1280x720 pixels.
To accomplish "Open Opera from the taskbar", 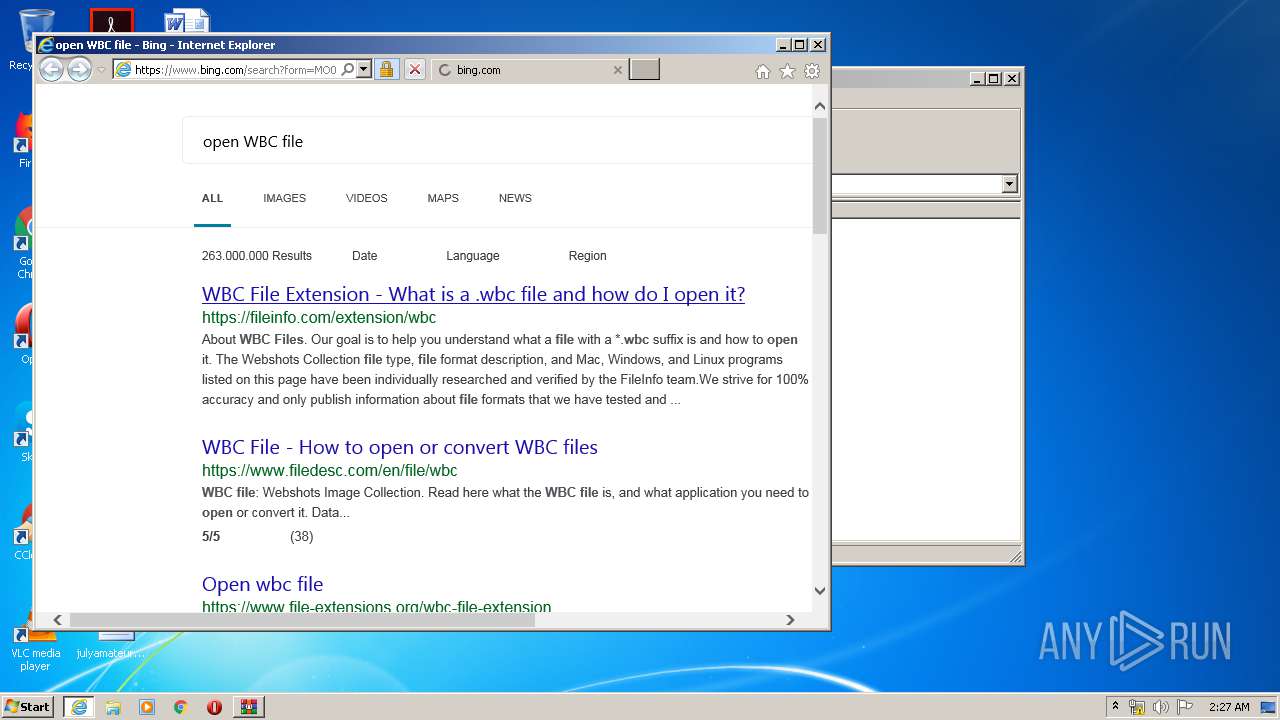I will point(214,707).
